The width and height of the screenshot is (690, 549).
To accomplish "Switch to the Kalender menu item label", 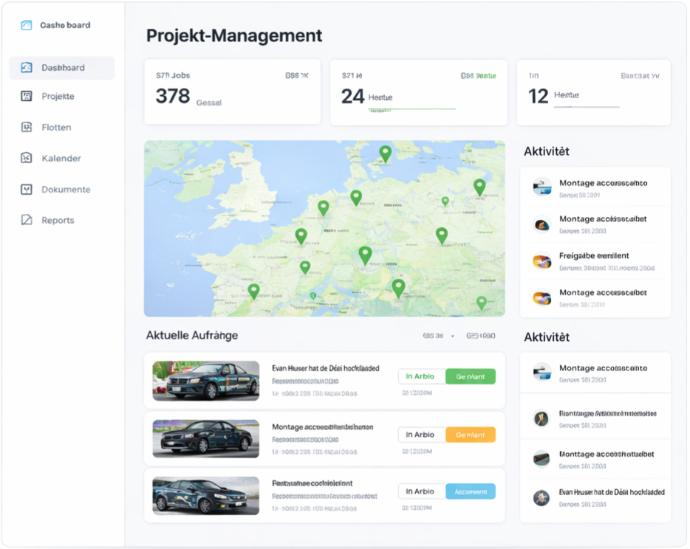I will (x=61, y=158).
